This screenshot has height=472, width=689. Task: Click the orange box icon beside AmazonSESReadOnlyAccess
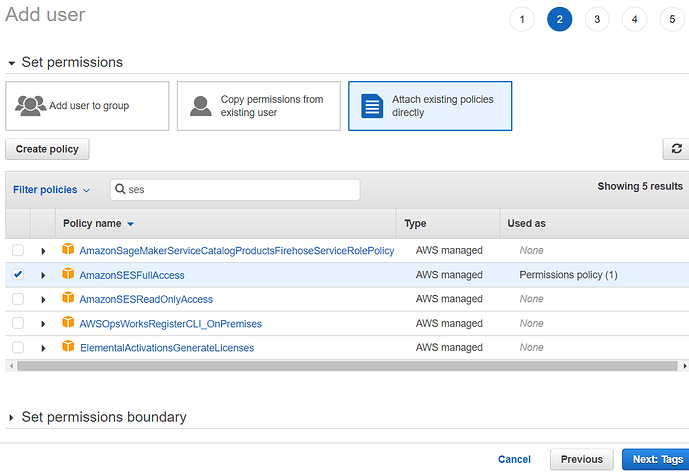tap(68, 298)
